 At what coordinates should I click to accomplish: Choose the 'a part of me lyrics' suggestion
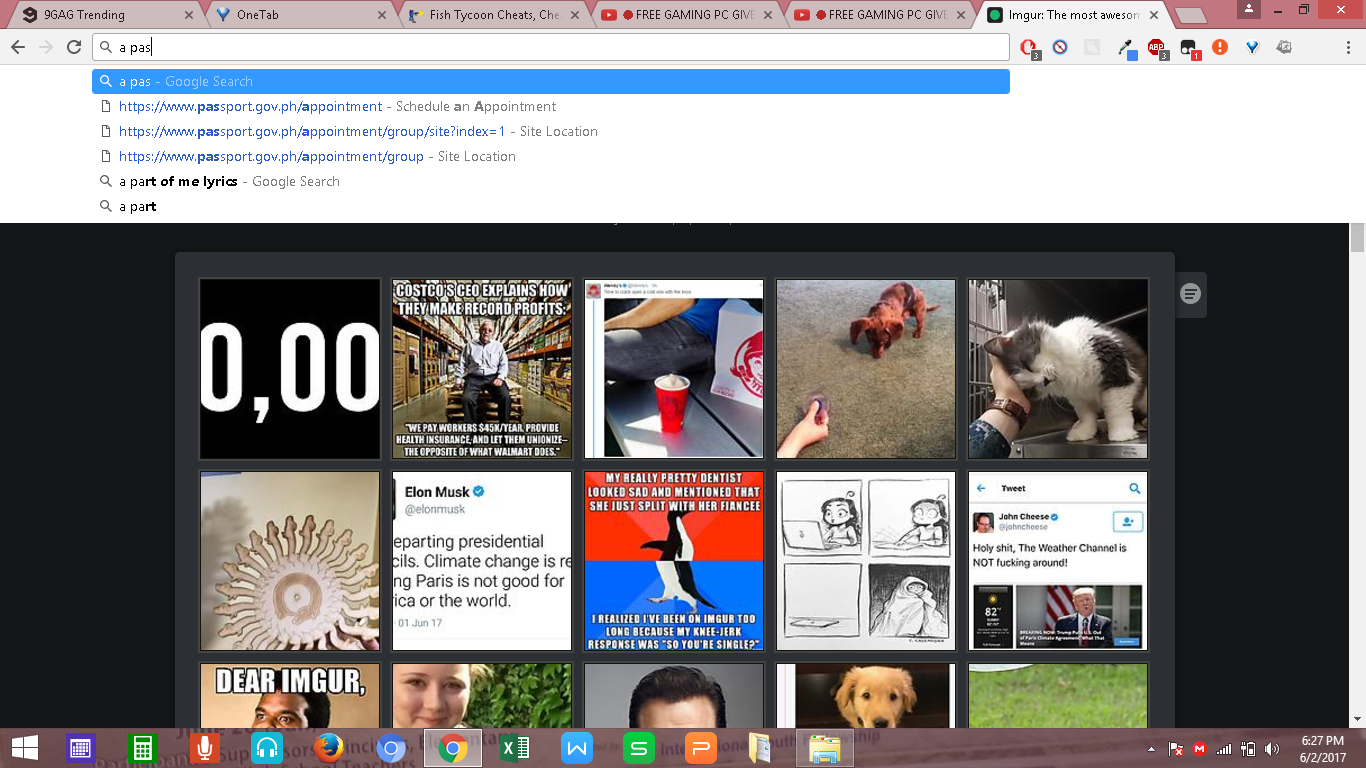click(551, 181)
